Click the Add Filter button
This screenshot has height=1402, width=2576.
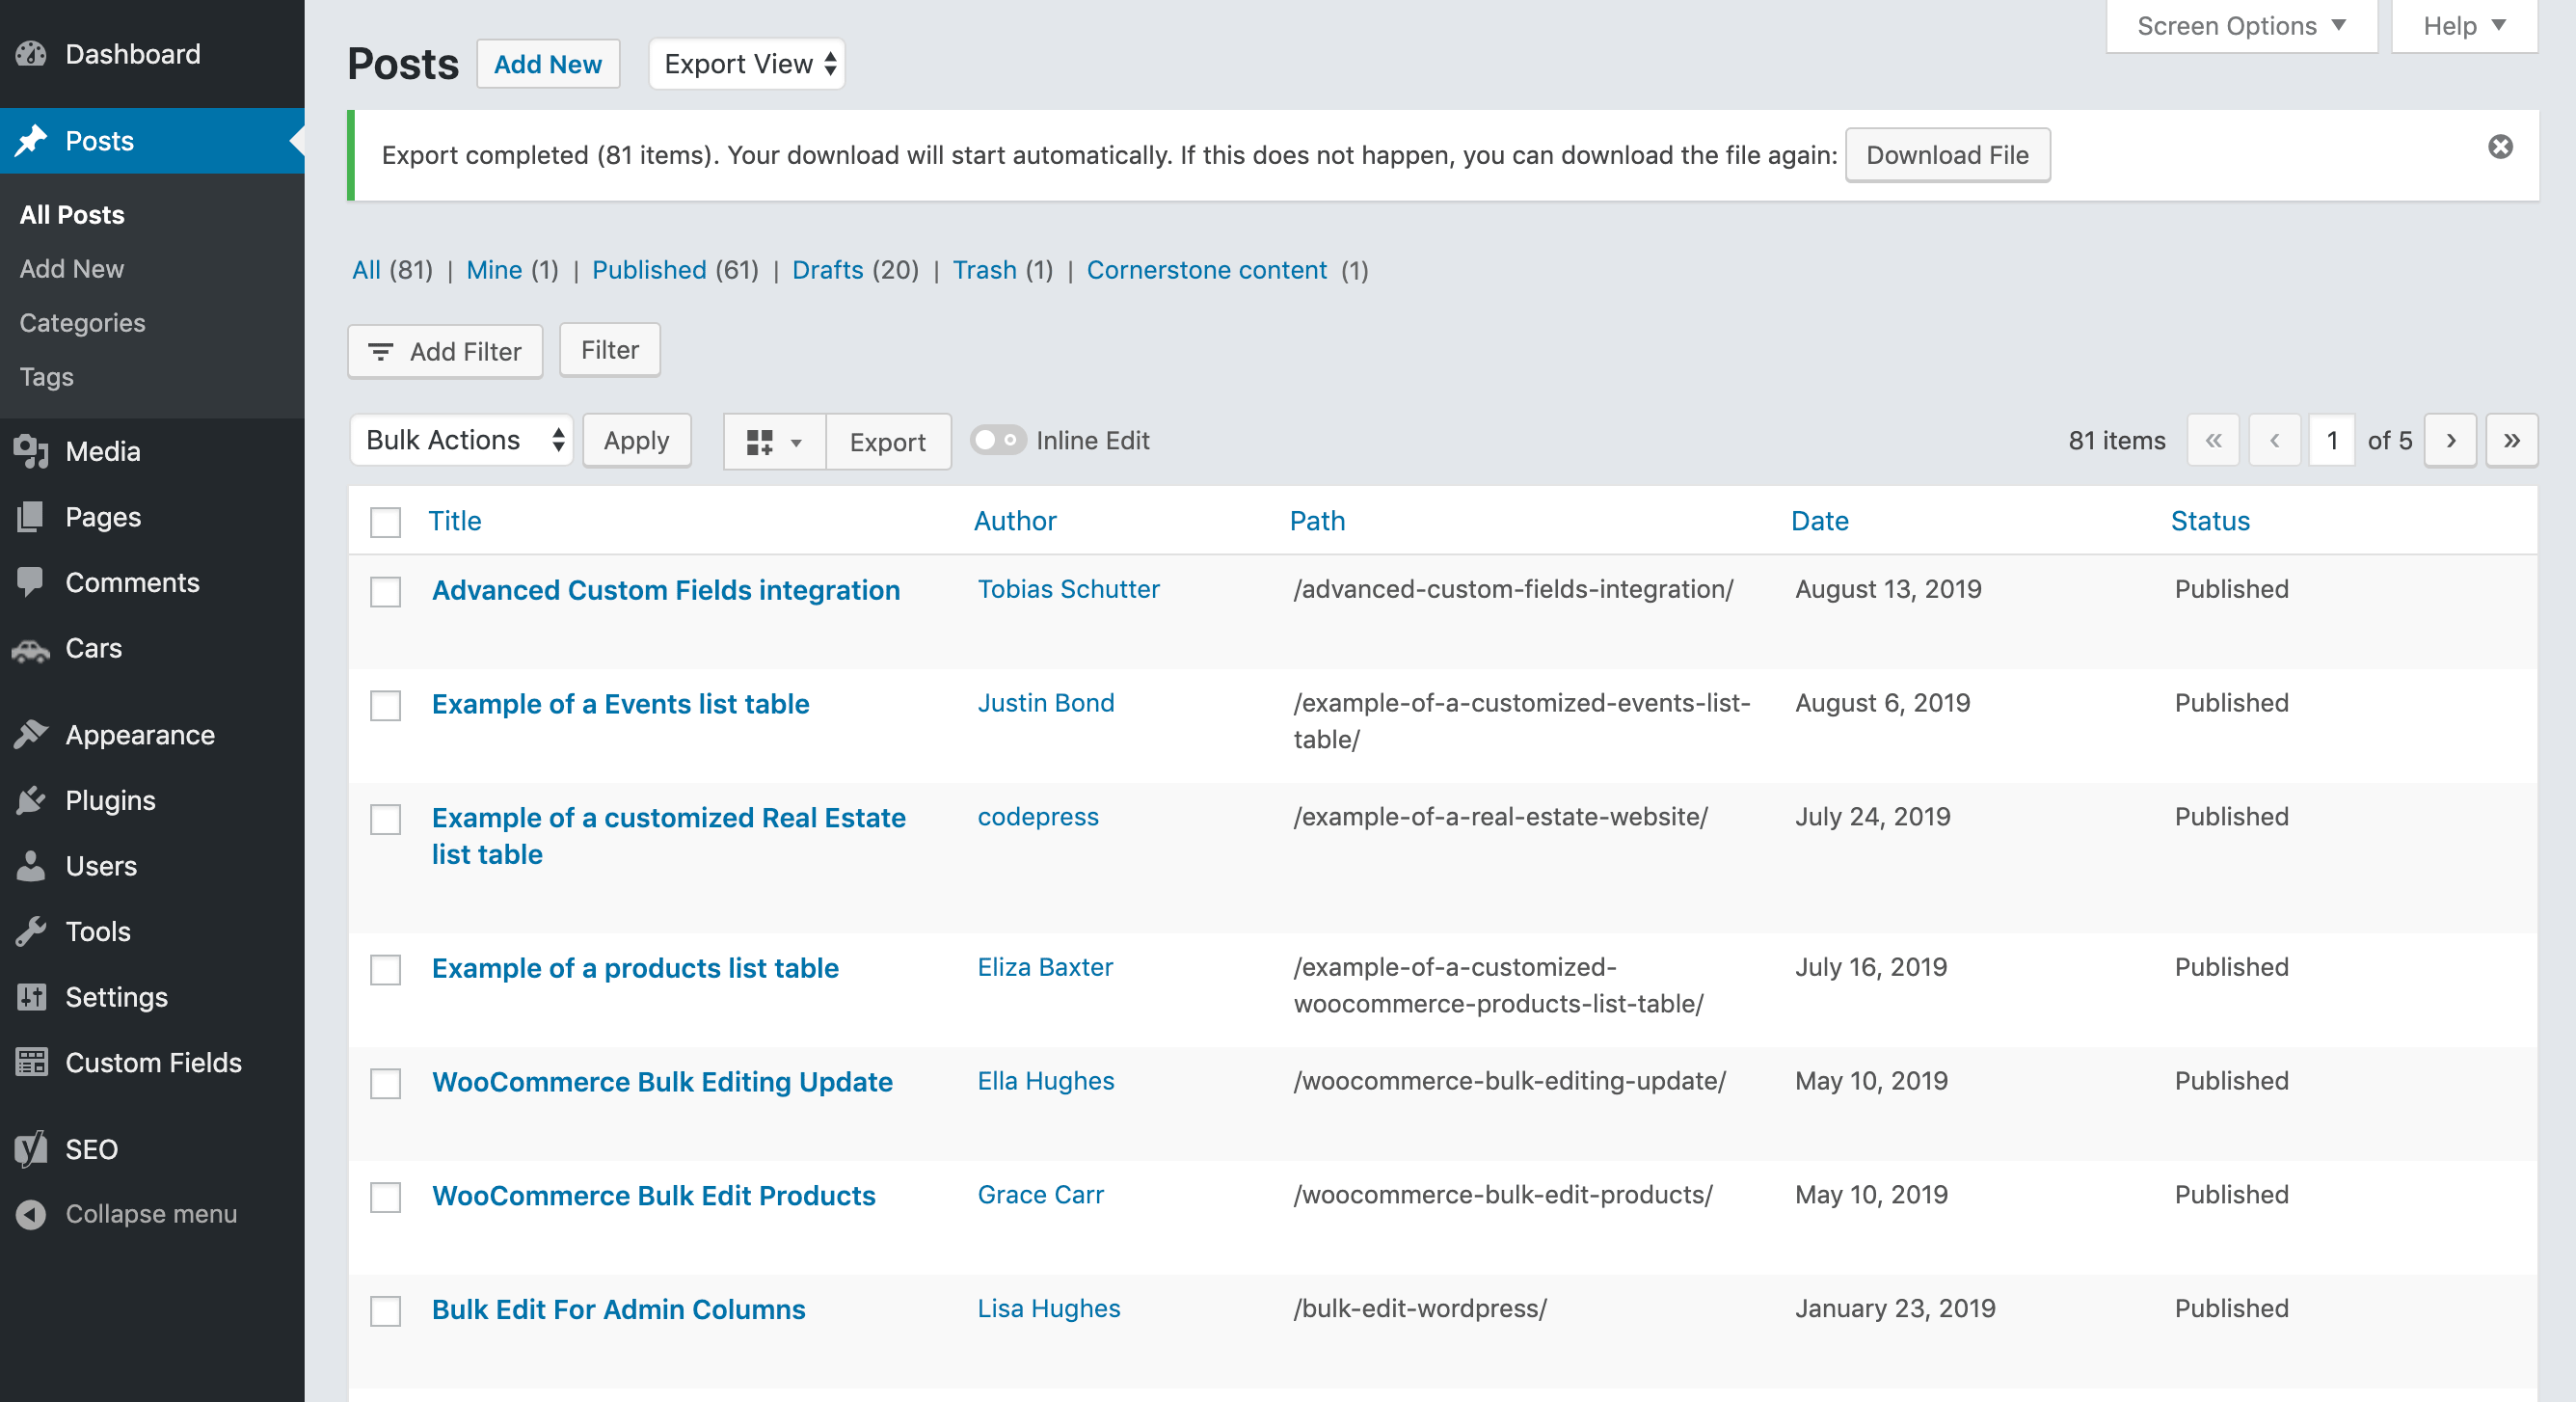click(445, 352)
